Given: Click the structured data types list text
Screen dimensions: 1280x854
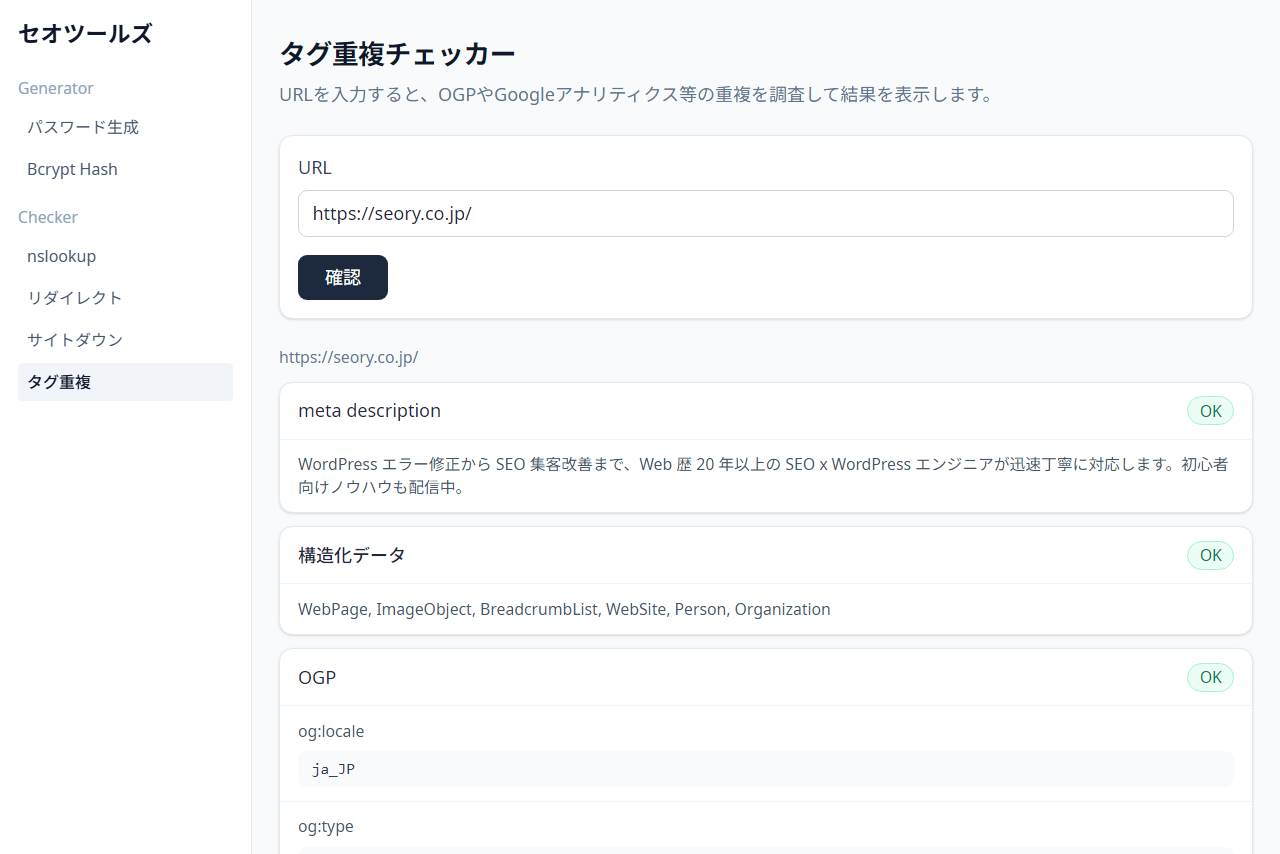Looking at the screenshot, I should [564, 610].
